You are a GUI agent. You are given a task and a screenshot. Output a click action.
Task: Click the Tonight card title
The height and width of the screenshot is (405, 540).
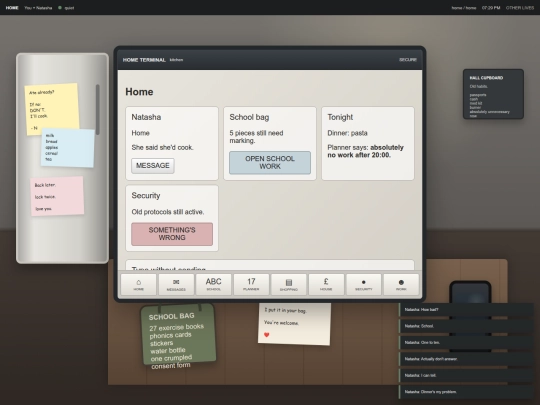(x=340, y=117)
